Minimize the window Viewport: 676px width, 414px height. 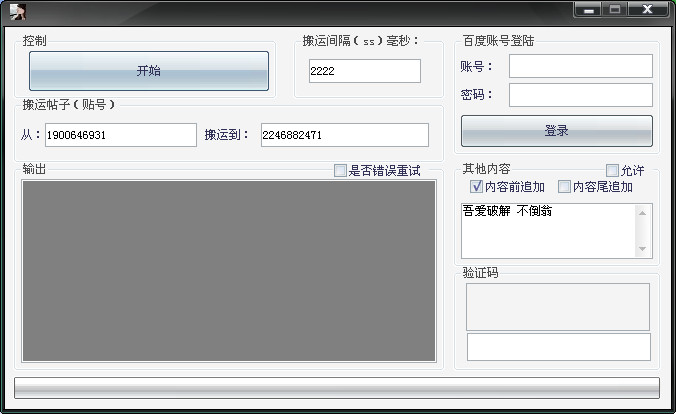pos(588,10)
